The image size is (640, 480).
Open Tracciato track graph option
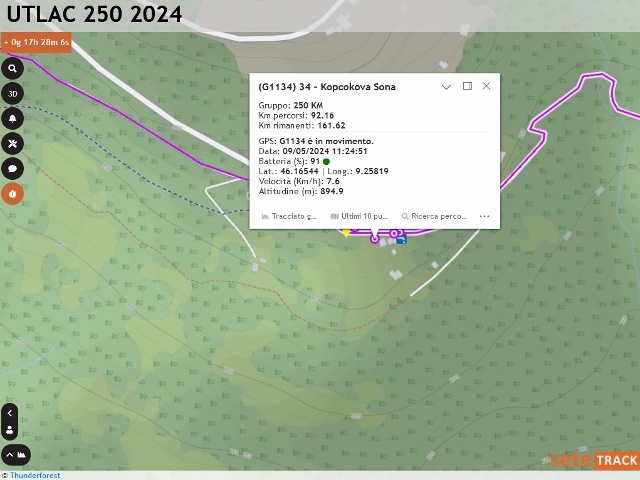pyautogui.click(x=289, y=216)
